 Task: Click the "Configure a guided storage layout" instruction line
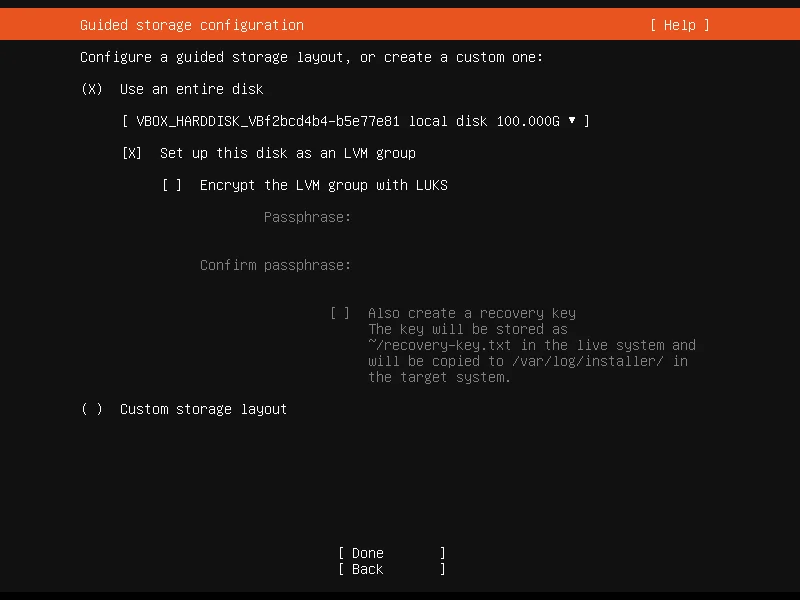(311, 57)
